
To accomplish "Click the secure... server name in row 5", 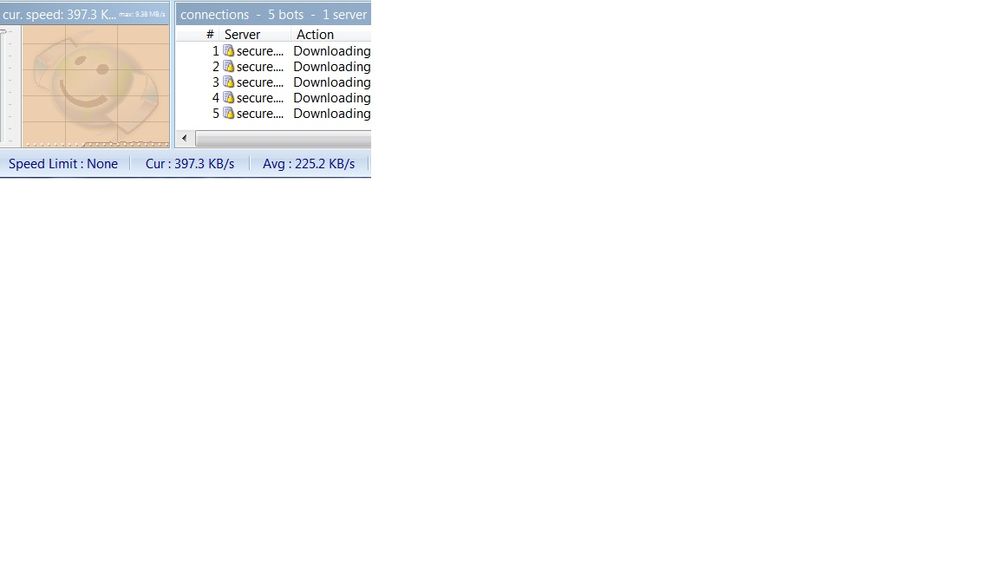I will pos(260,113).
